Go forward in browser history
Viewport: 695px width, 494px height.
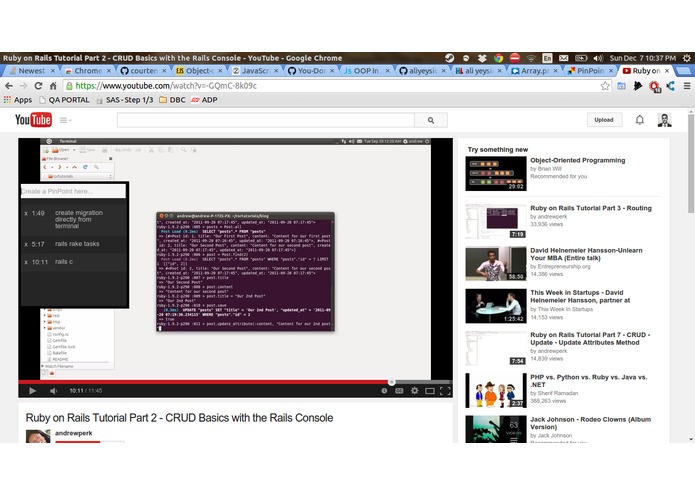pos(23,86)
